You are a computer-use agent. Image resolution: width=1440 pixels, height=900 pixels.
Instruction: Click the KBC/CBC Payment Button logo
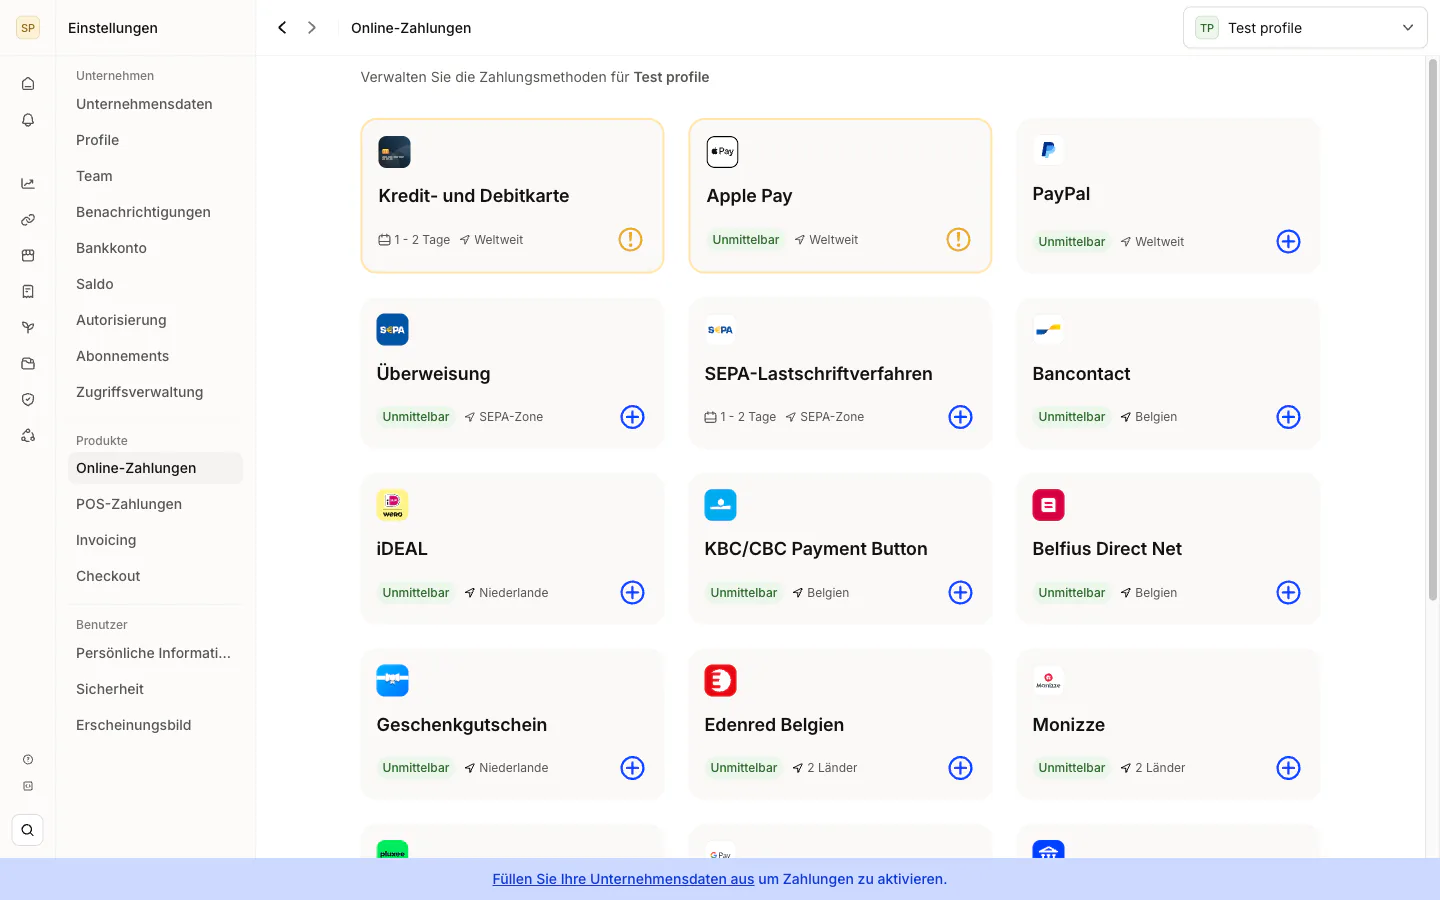click(x=720, y=505)
